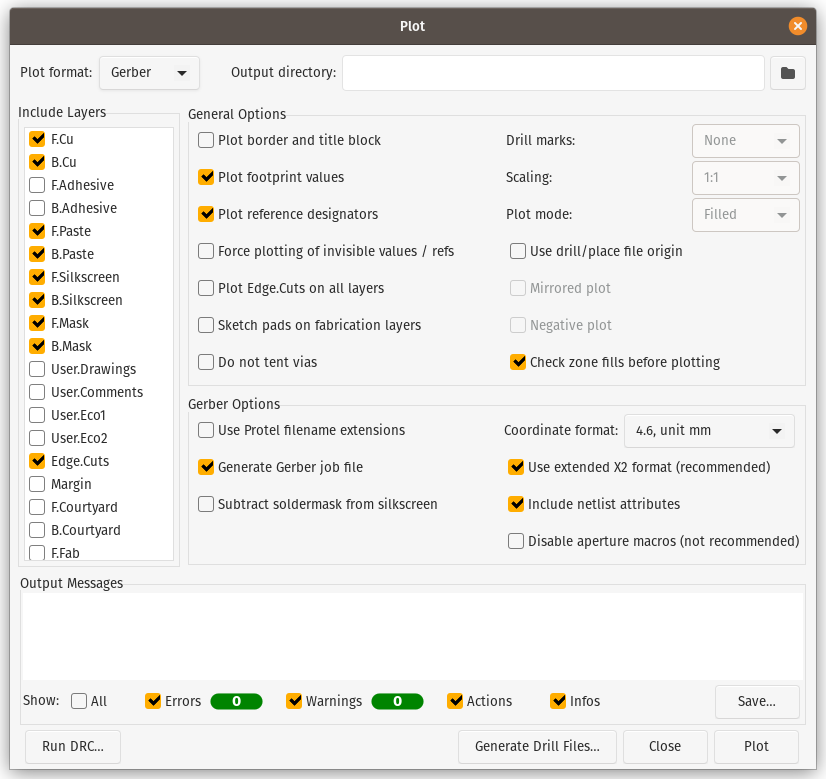Check the User.Drawings layer
The image size is (826, 779).
pos(37,370)
